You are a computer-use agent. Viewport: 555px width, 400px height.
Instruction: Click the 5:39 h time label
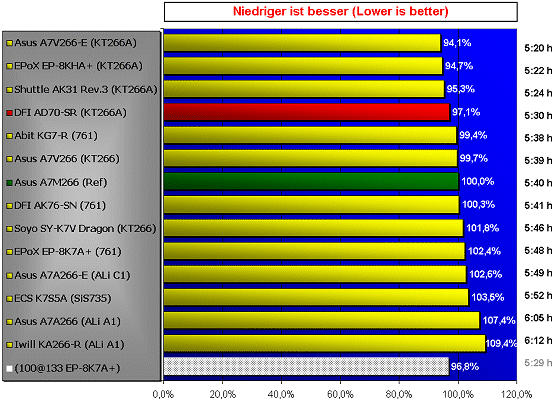[538, 161]
